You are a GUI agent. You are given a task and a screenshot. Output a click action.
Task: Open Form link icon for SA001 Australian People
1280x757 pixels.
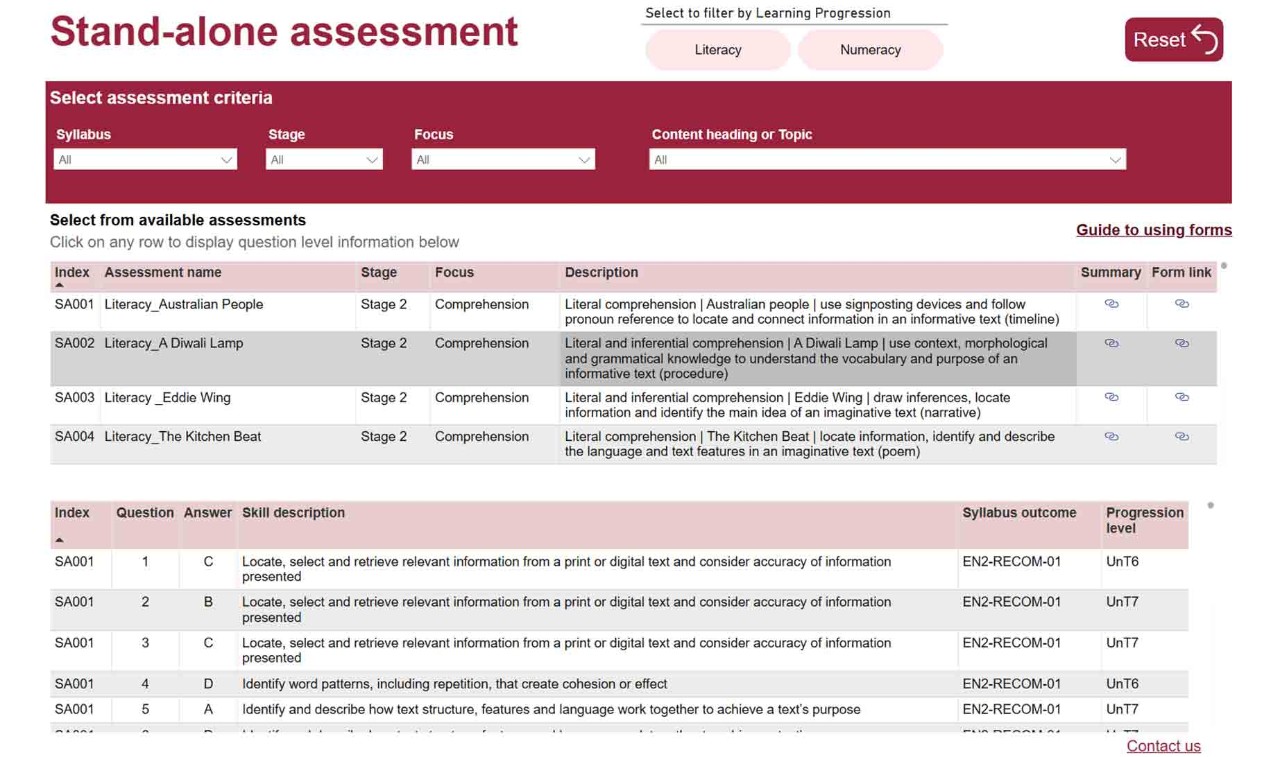(1181, 304)
